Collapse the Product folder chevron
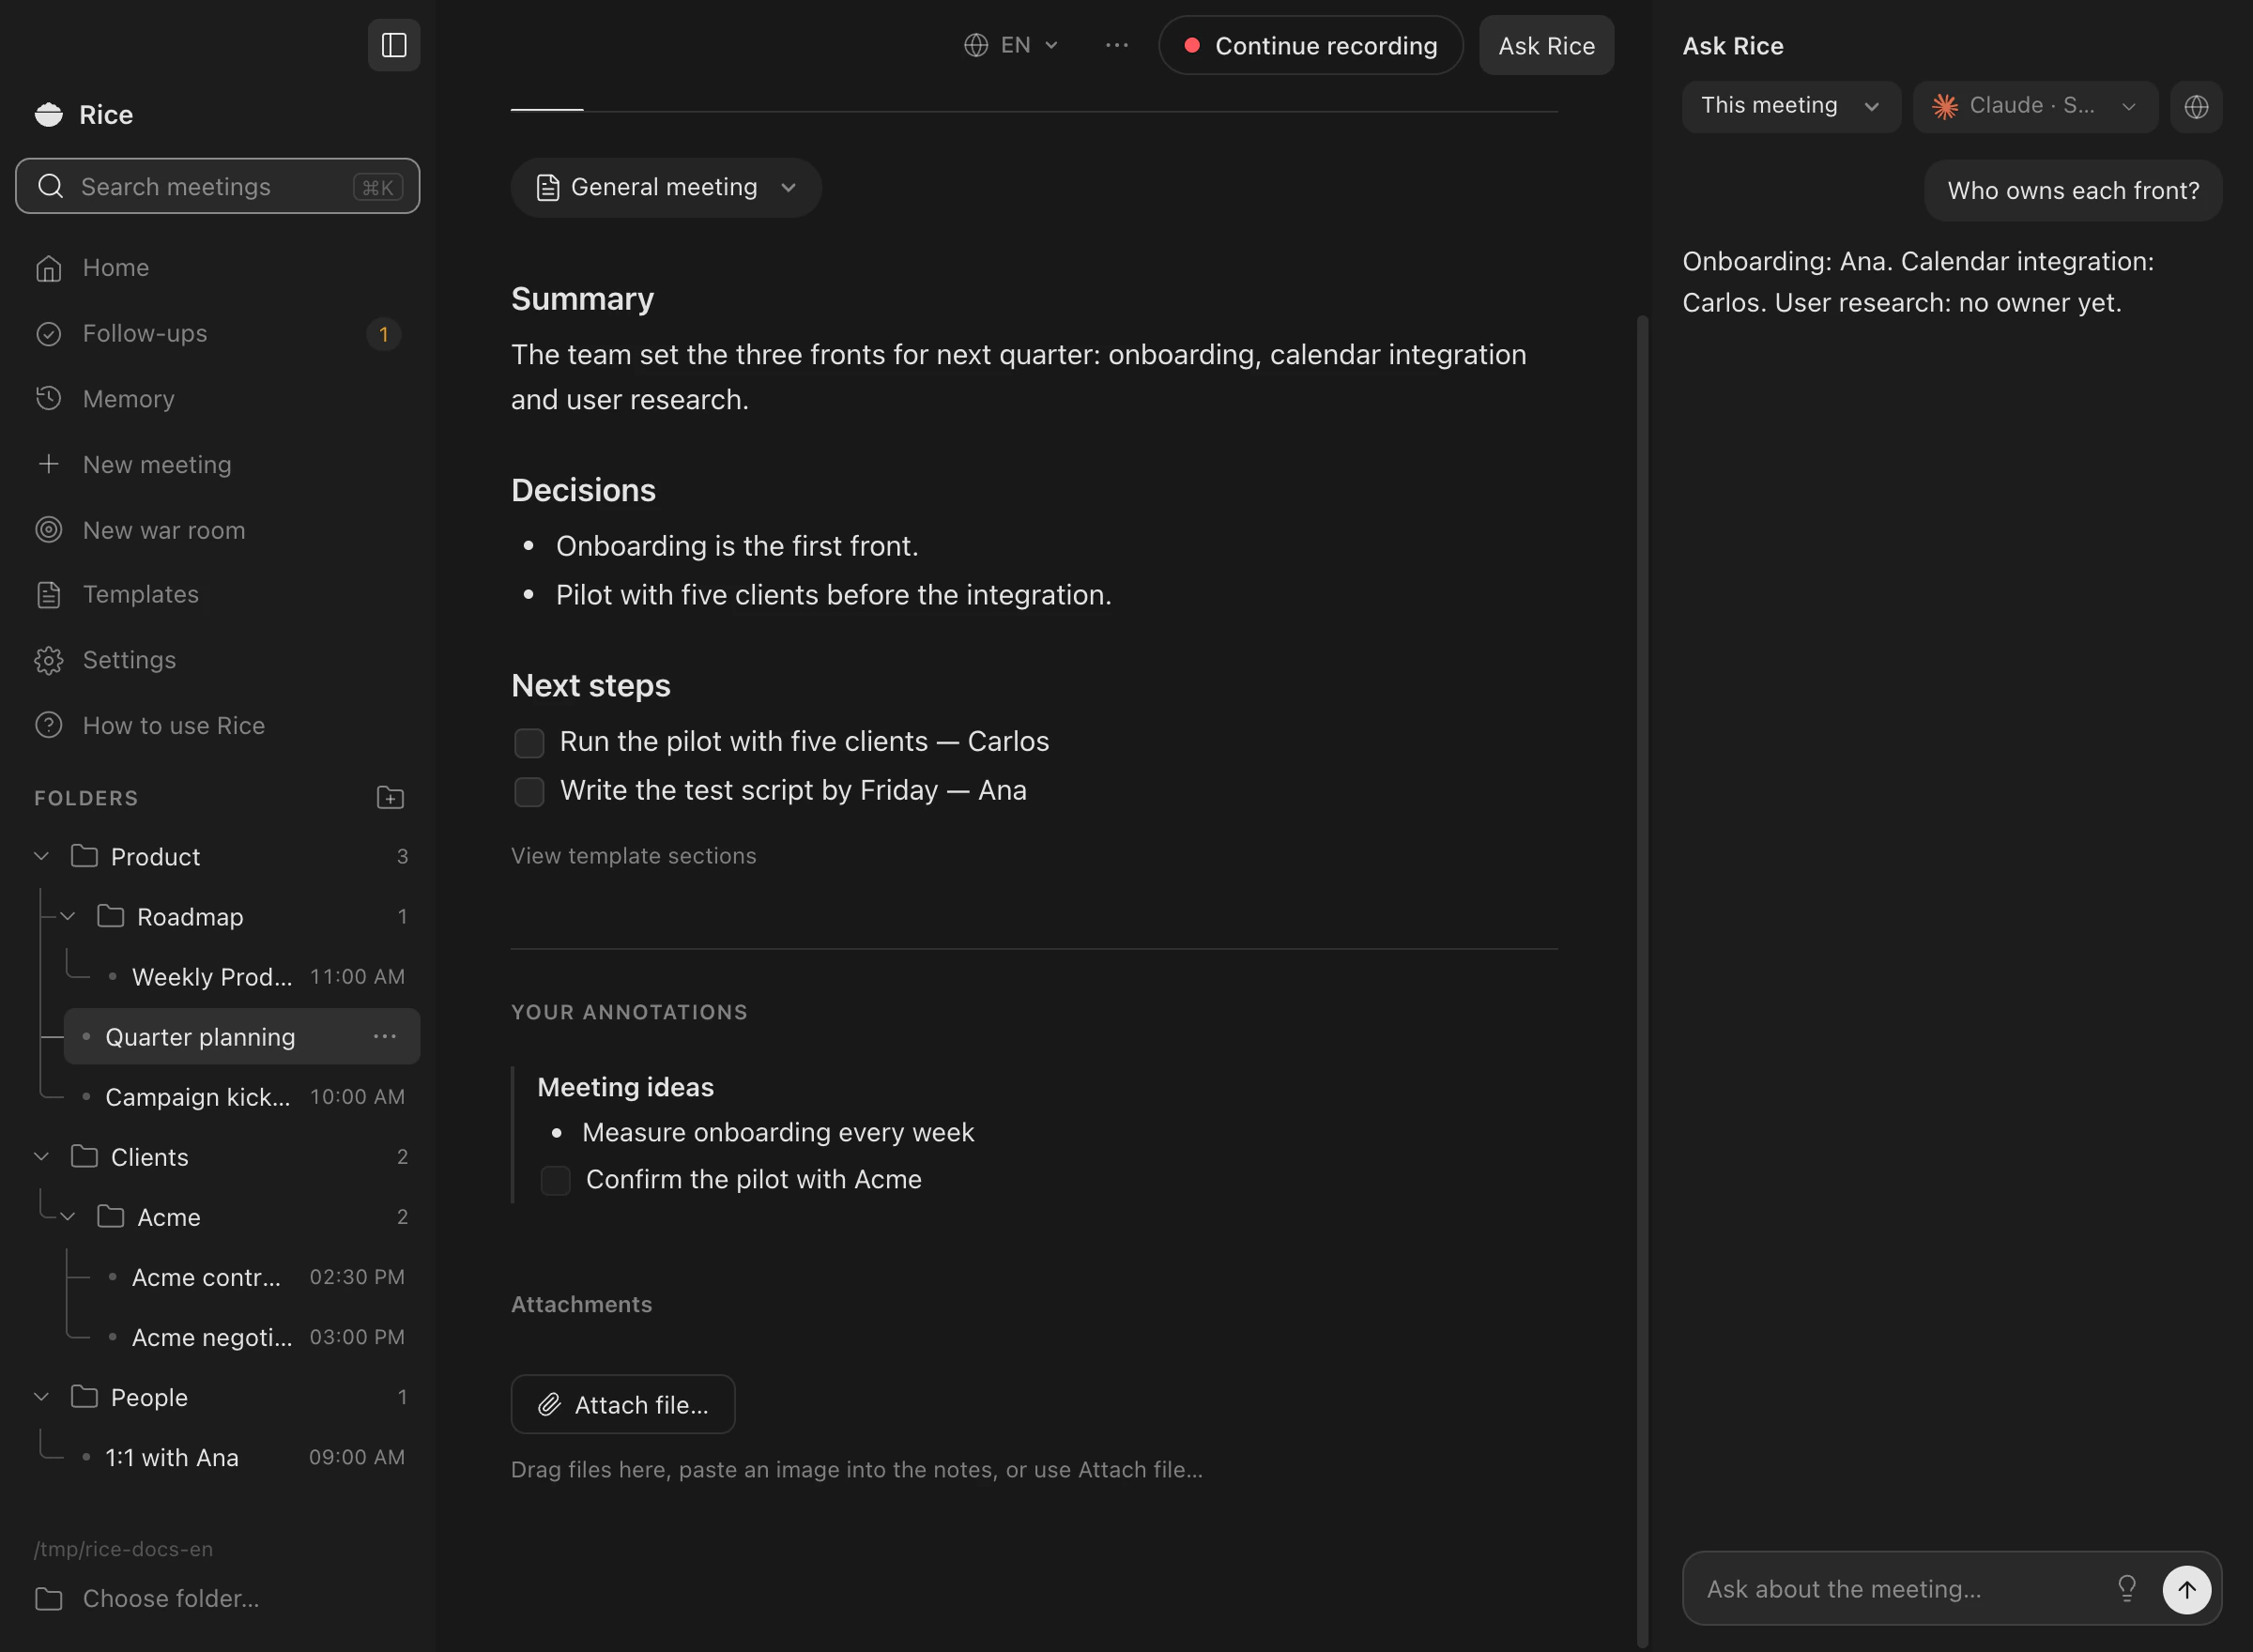The width and height of the screenshot is (2253, 1652). point(42,856)
